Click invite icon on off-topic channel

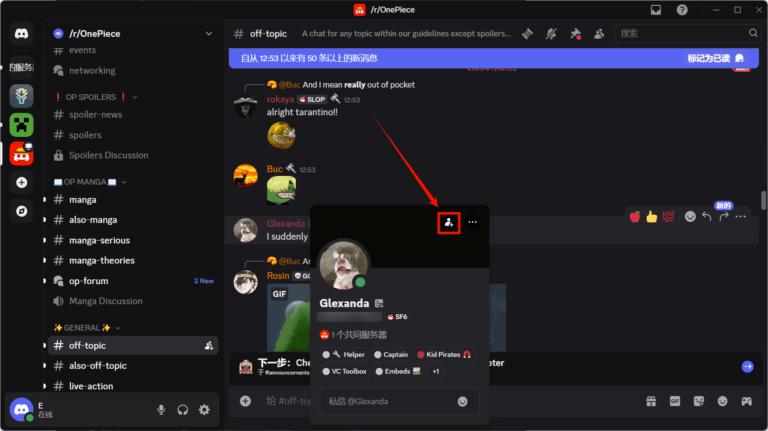[209, 346]
